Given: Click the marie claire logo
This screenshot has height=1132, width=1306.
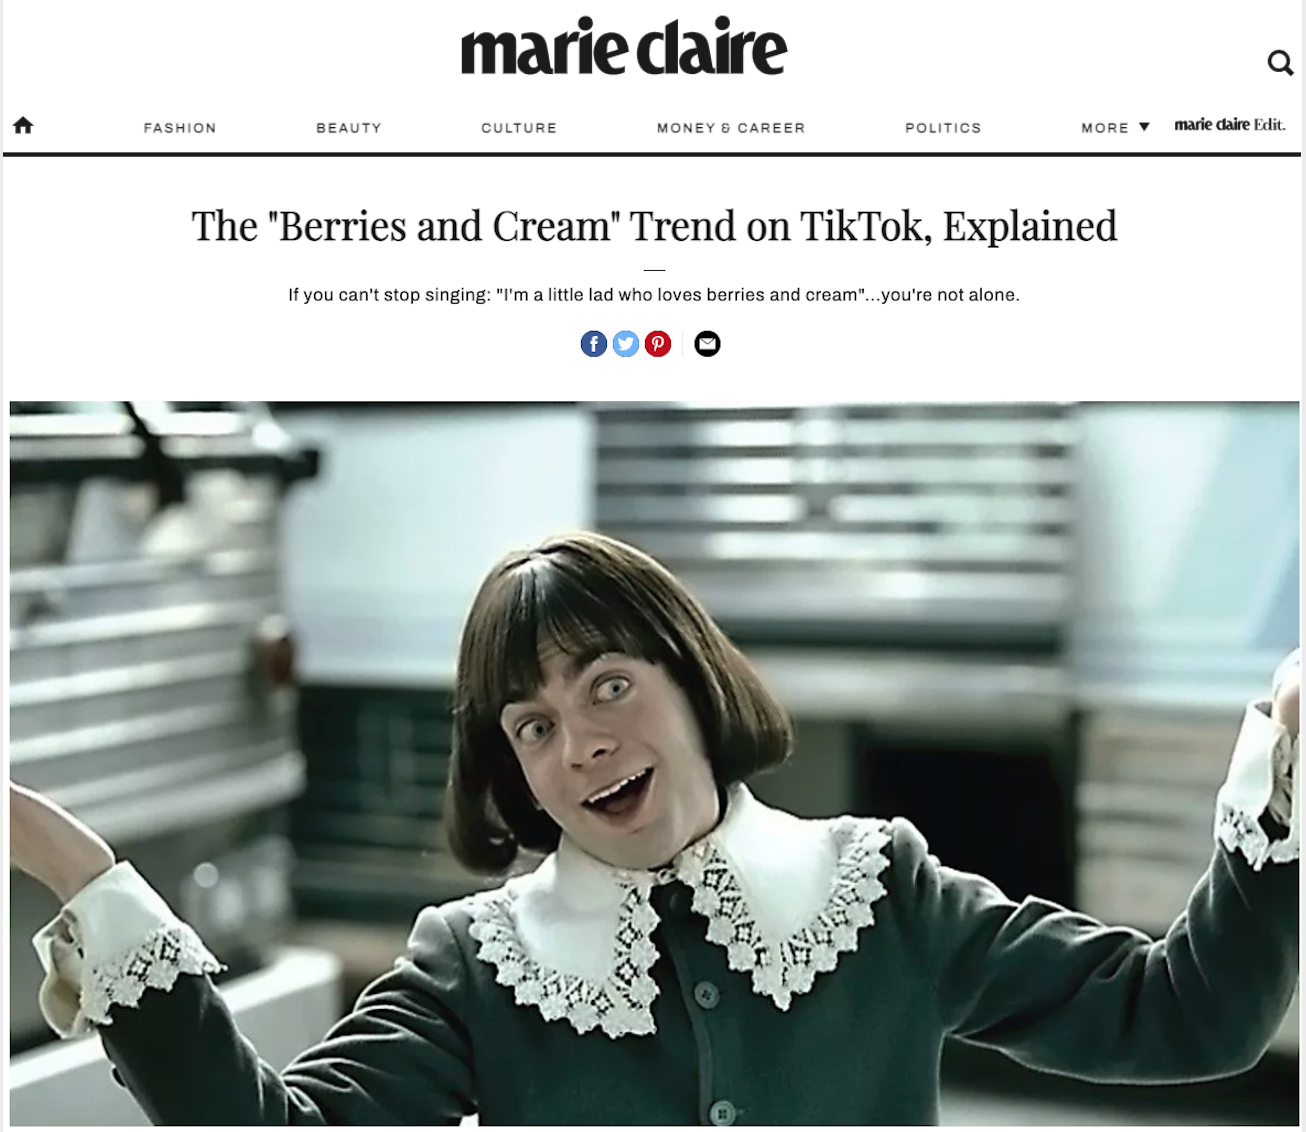Looking at the screenshot, I should [624, 47].
